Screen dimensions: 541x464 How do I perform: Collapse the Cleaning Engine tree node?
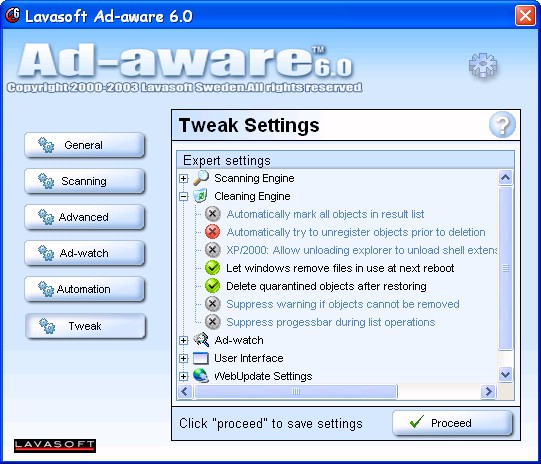[x=184, y=196]
